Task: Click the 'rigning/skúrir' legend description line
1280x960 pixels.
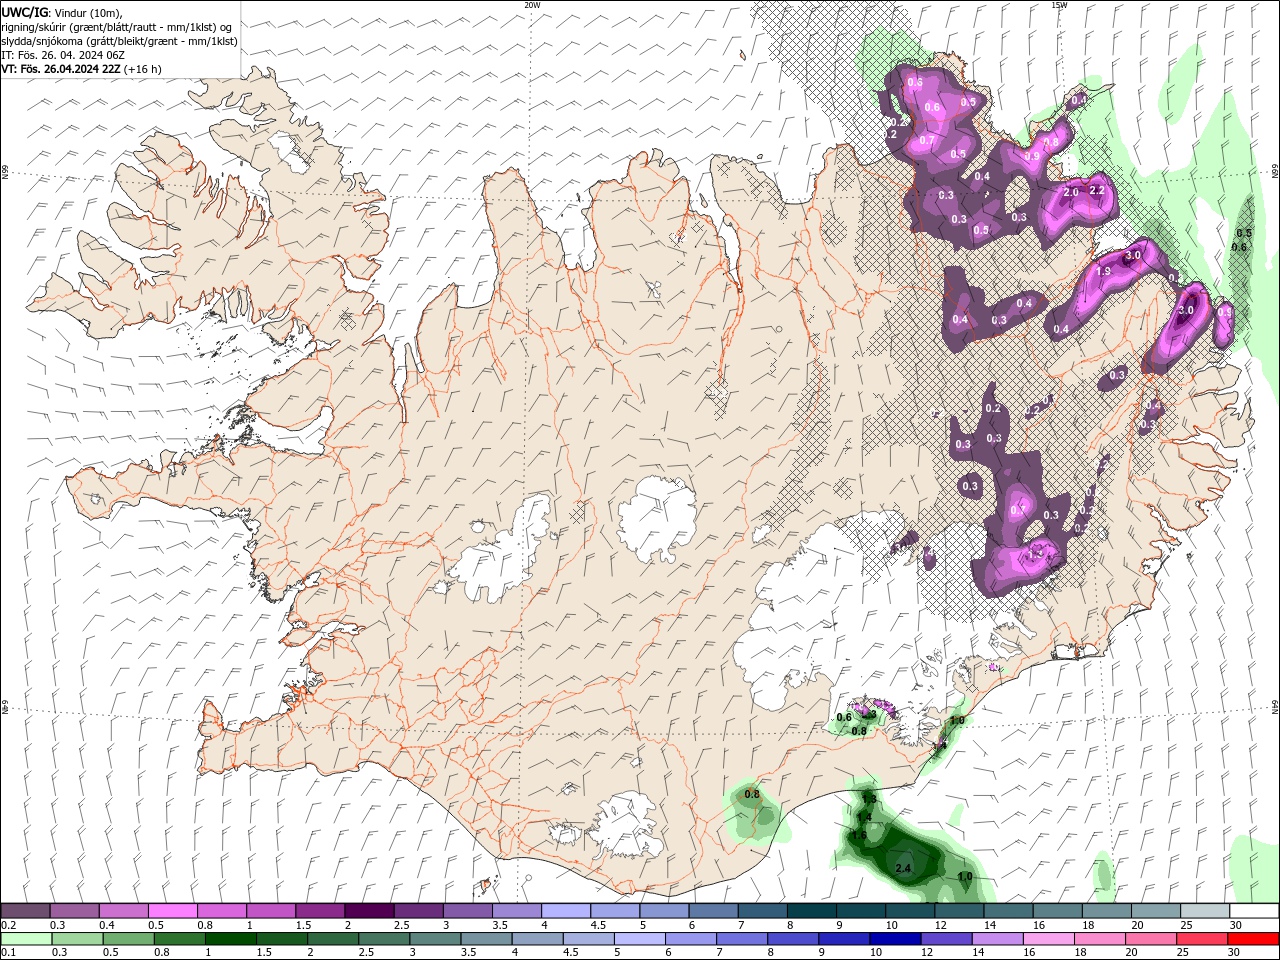Action: 117,26
